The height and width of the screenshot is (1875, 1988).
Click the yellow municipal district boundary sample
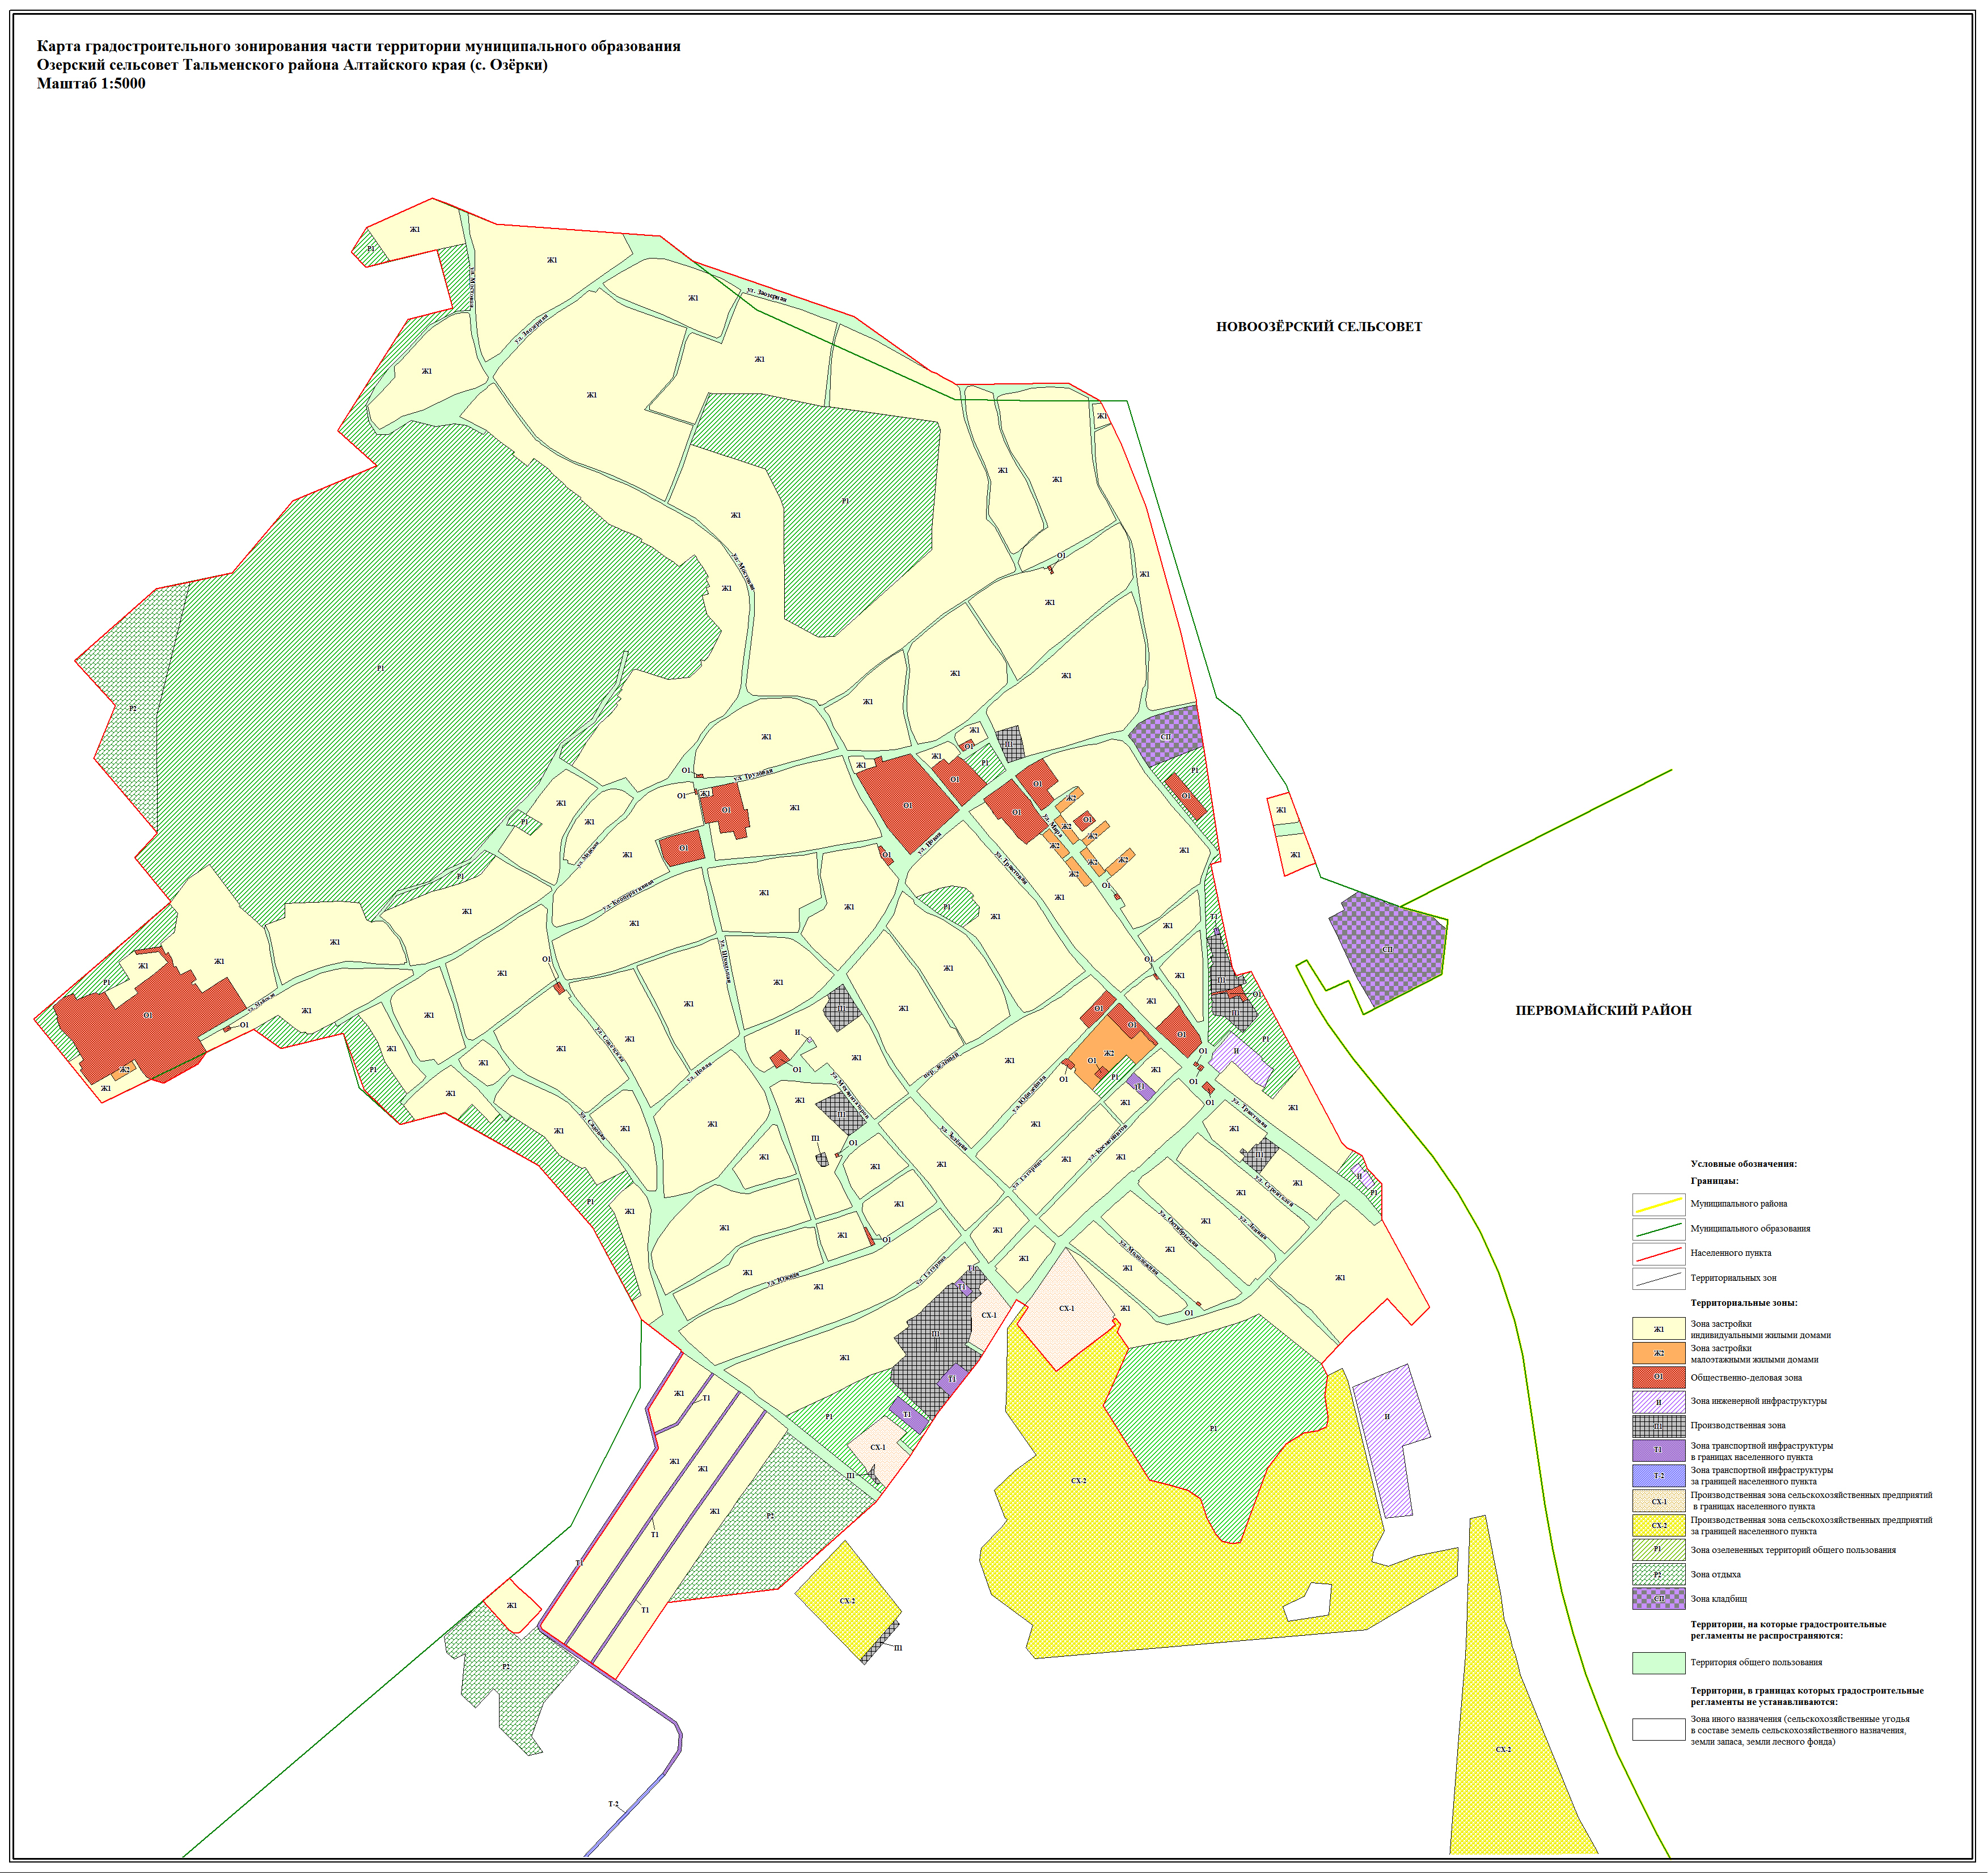(x=1658, y=1204)
